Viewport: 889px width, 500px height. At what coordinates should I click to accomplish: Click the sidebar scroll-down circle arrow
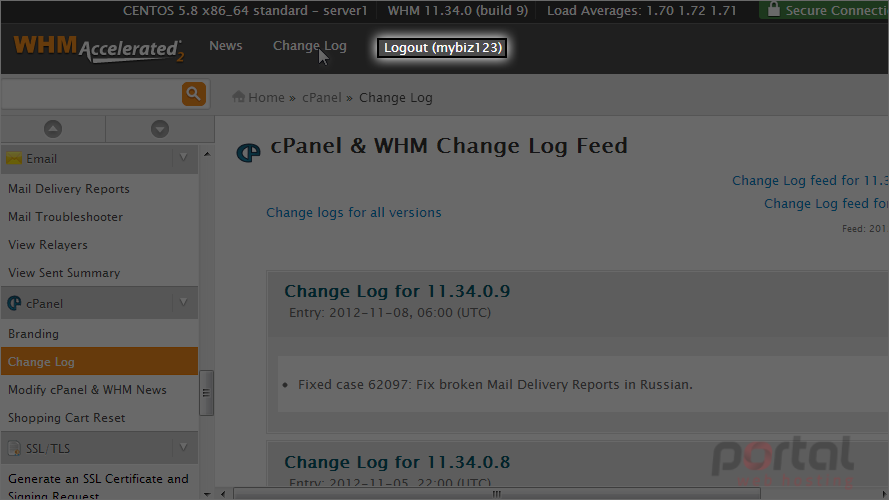click(x=160, y=129)
